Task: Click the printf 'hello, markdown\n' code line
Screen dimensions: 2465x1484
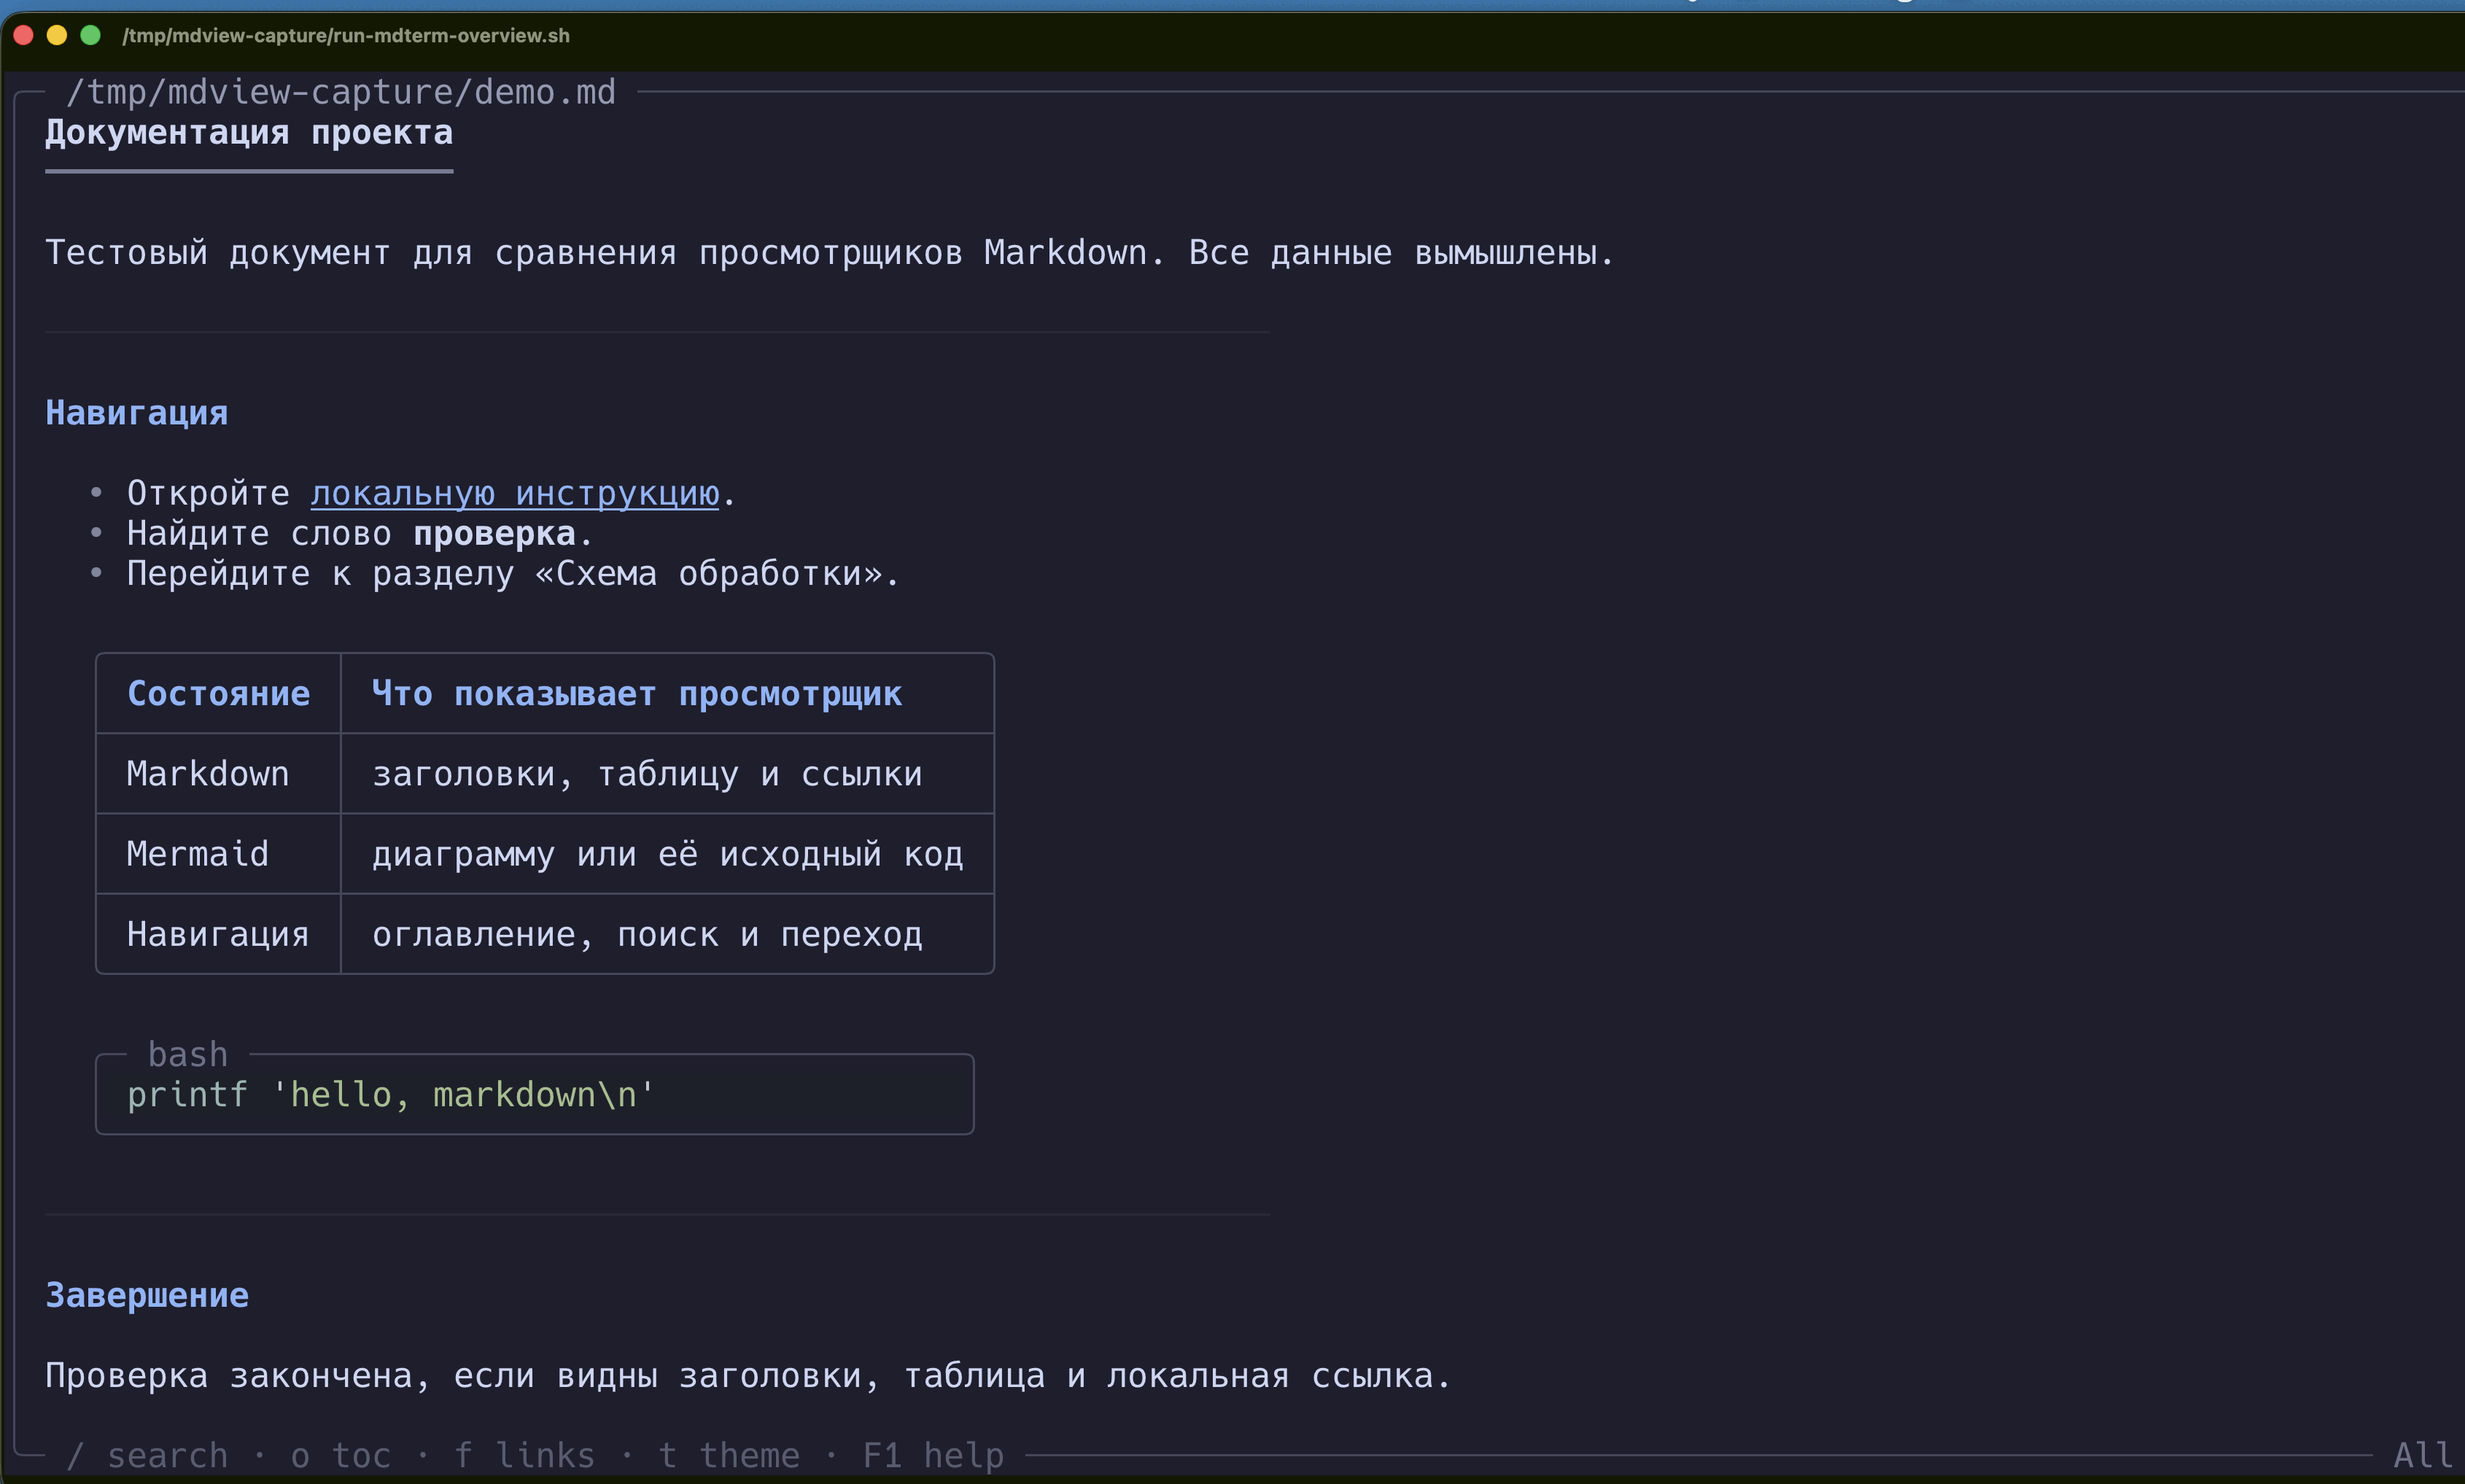Action: click(x=391, y=1095)
